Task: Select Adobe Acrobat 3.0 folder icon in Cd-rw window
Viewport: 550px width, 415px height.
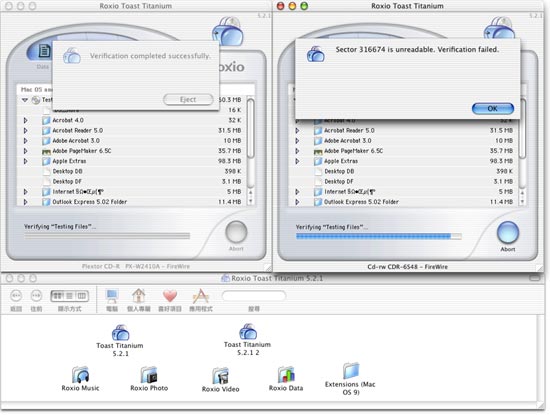Action: click(318, 141)
